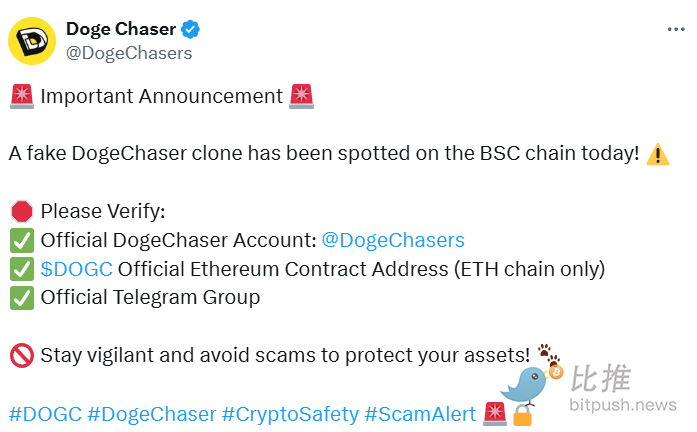Open the #DogeChaser hashtag
The height and width of the screenshot is (432, 697).
pyautogui.click(x=152, y=413)
